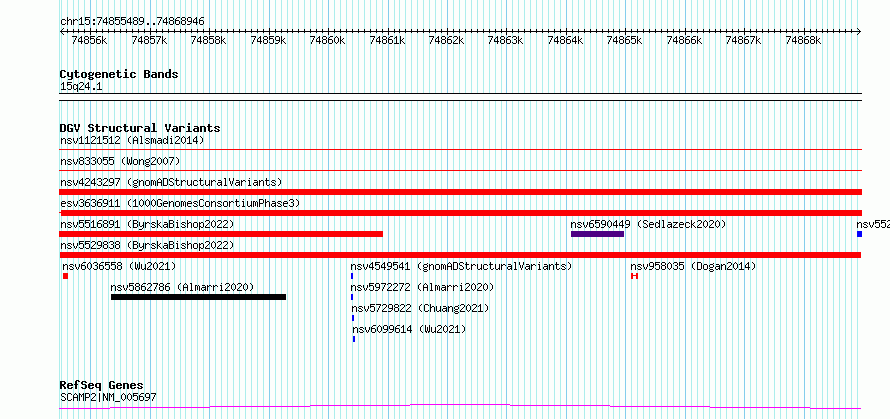The height and width of the screenshot is (419, 890).
Task: Click the ruler's left arrow end
Action: 62,32
